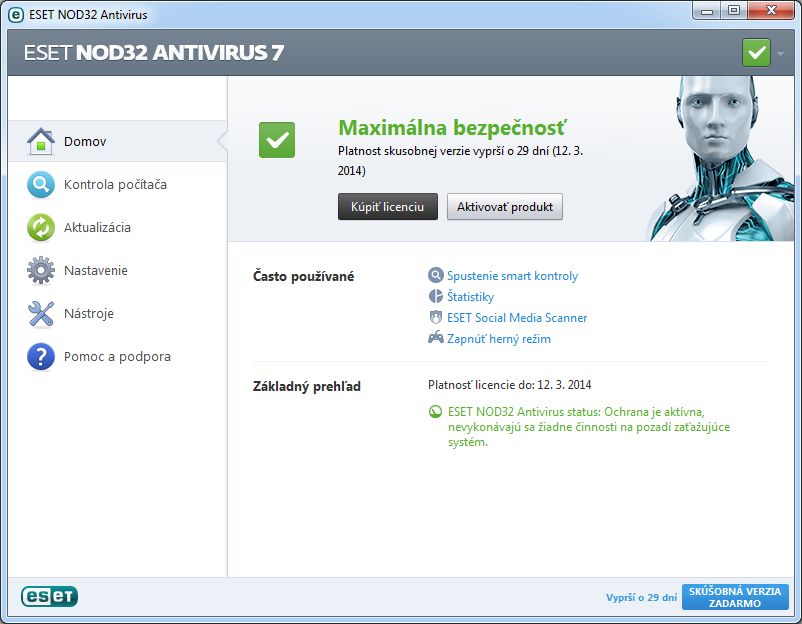Viewport: 802px width, 624px height.
Task: Click 'Platnosť licencie do: 12. 3. 2014'
Action: tap(509, 385)
